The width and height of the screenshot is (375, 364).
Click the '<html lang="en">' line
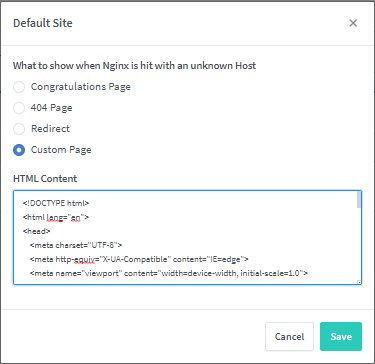(x=56, y=217)
